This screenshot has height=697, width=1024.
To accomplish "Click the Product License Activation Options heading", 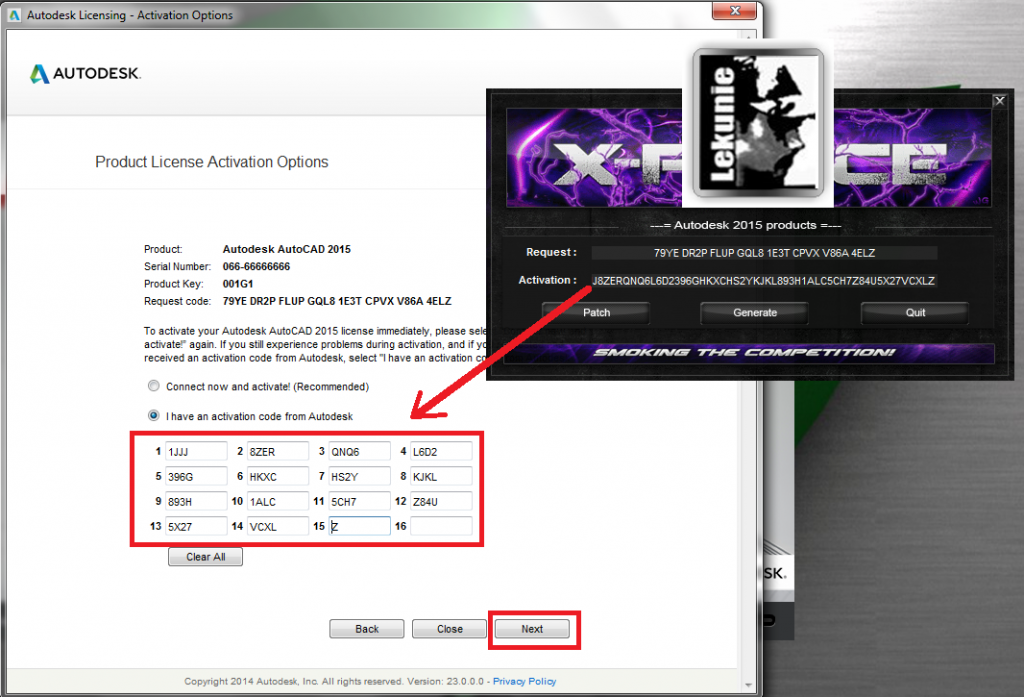I will [x=212, y=161].
